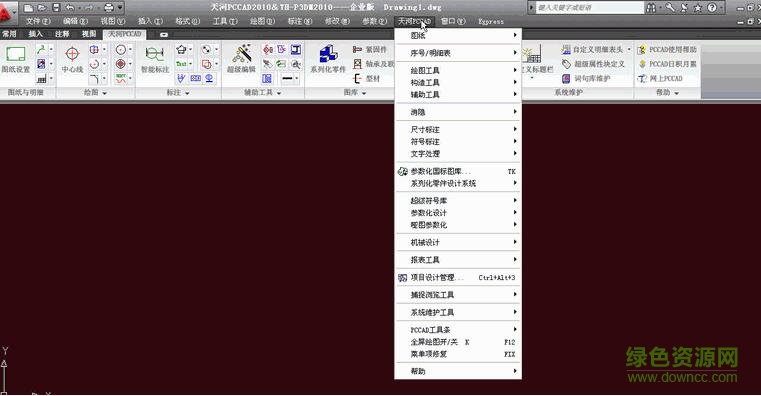Switch to the 注释 ribbon tab

[x=62, y=34]
